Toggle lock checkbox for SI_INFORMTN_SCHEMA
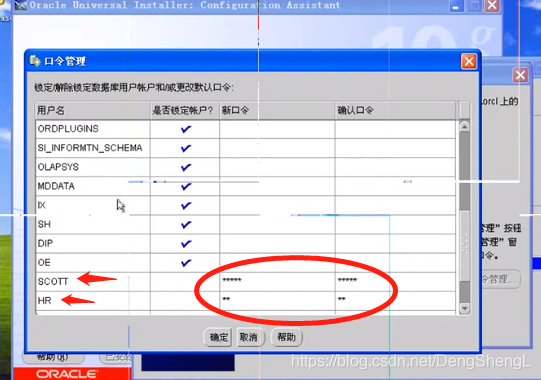This screenshot has height=380, width=541. (186, 148)
